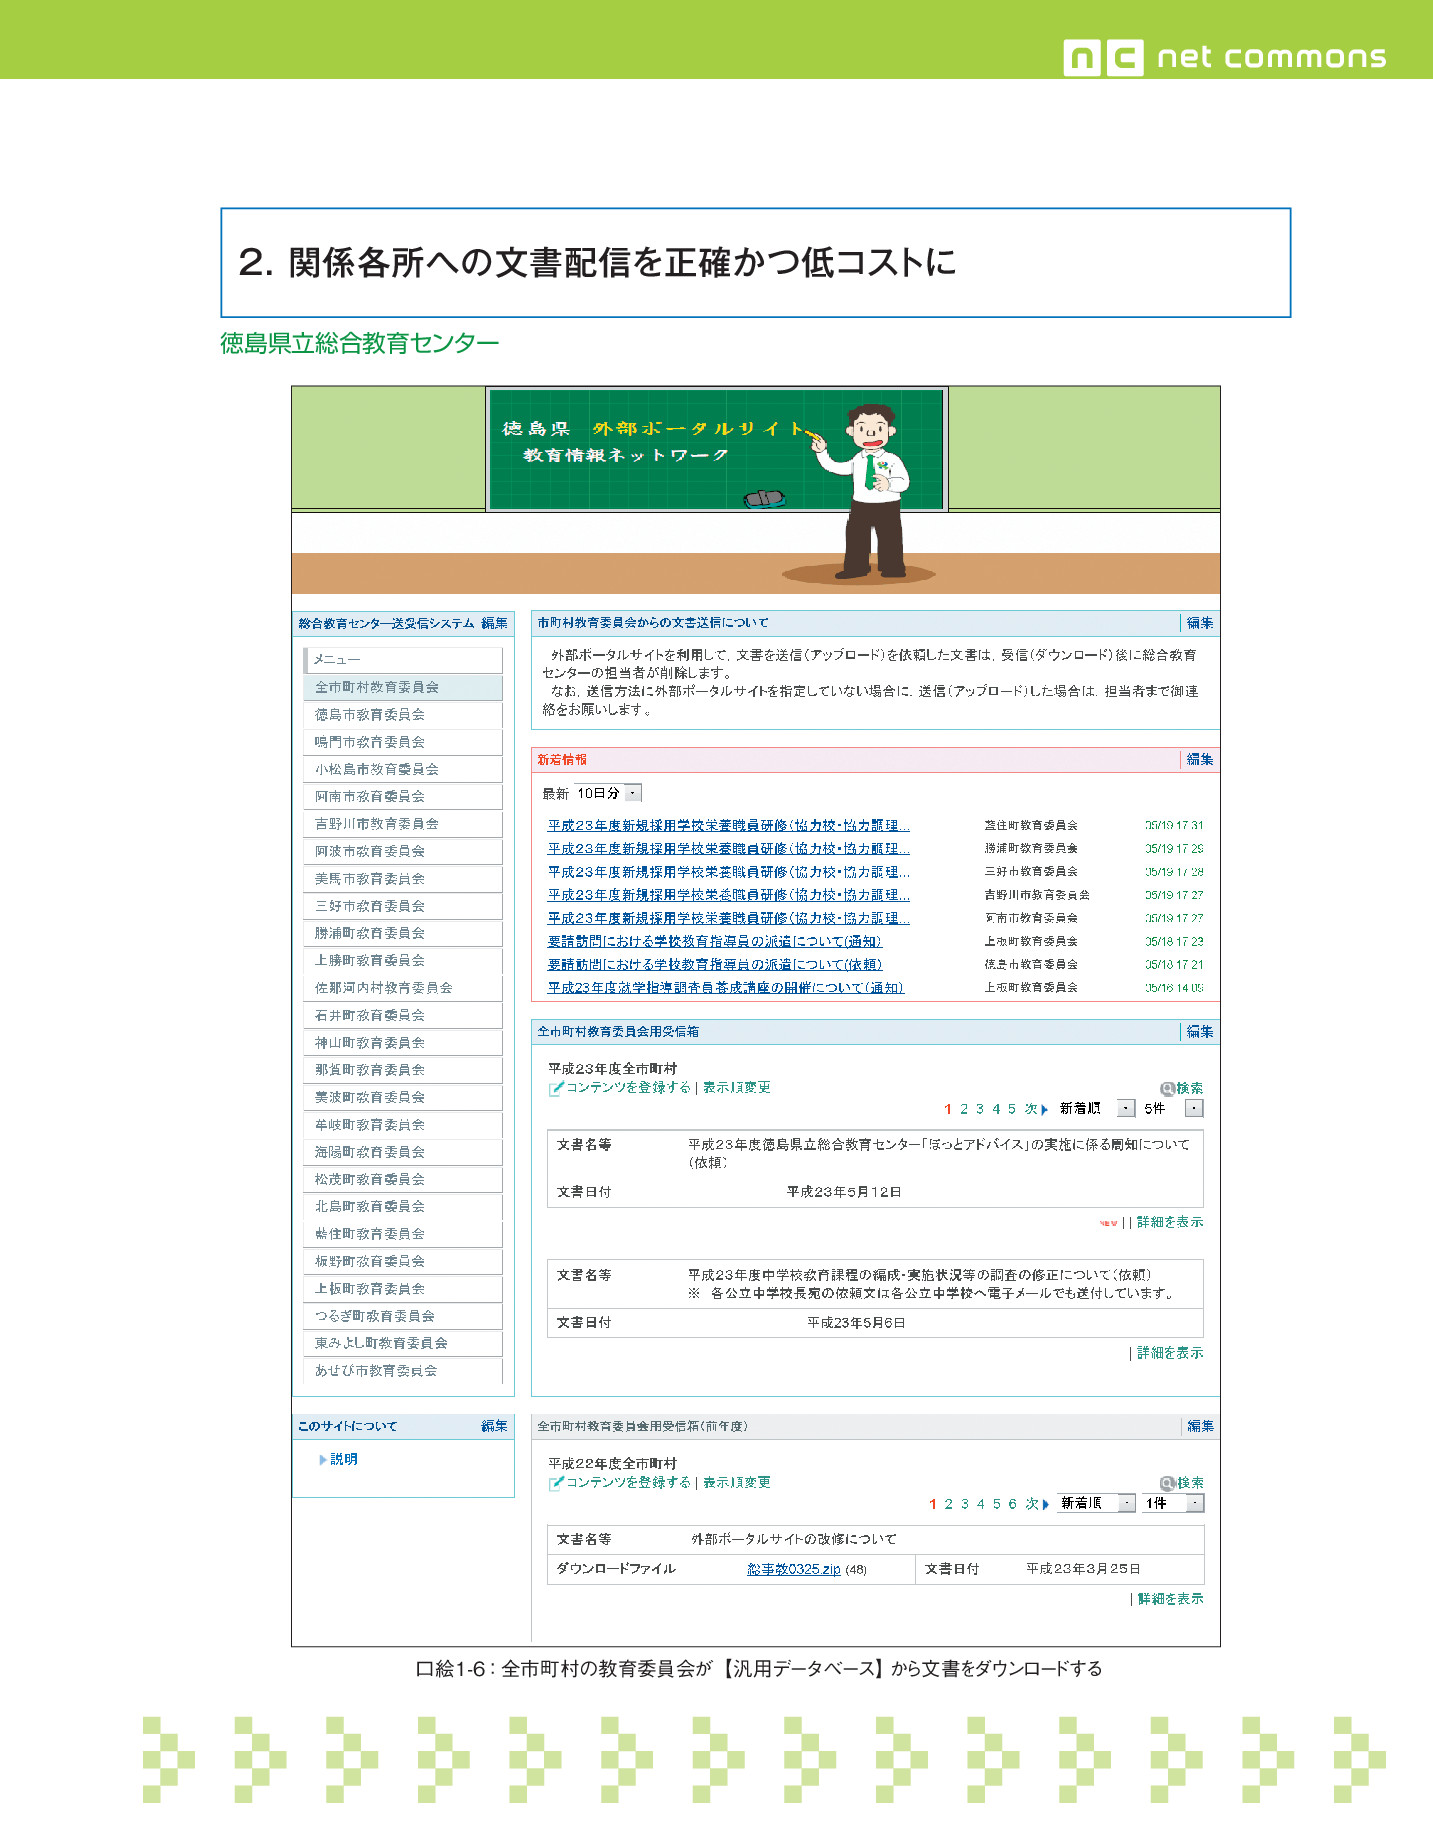Click the net commons logo icon

tap(1103, 58)
